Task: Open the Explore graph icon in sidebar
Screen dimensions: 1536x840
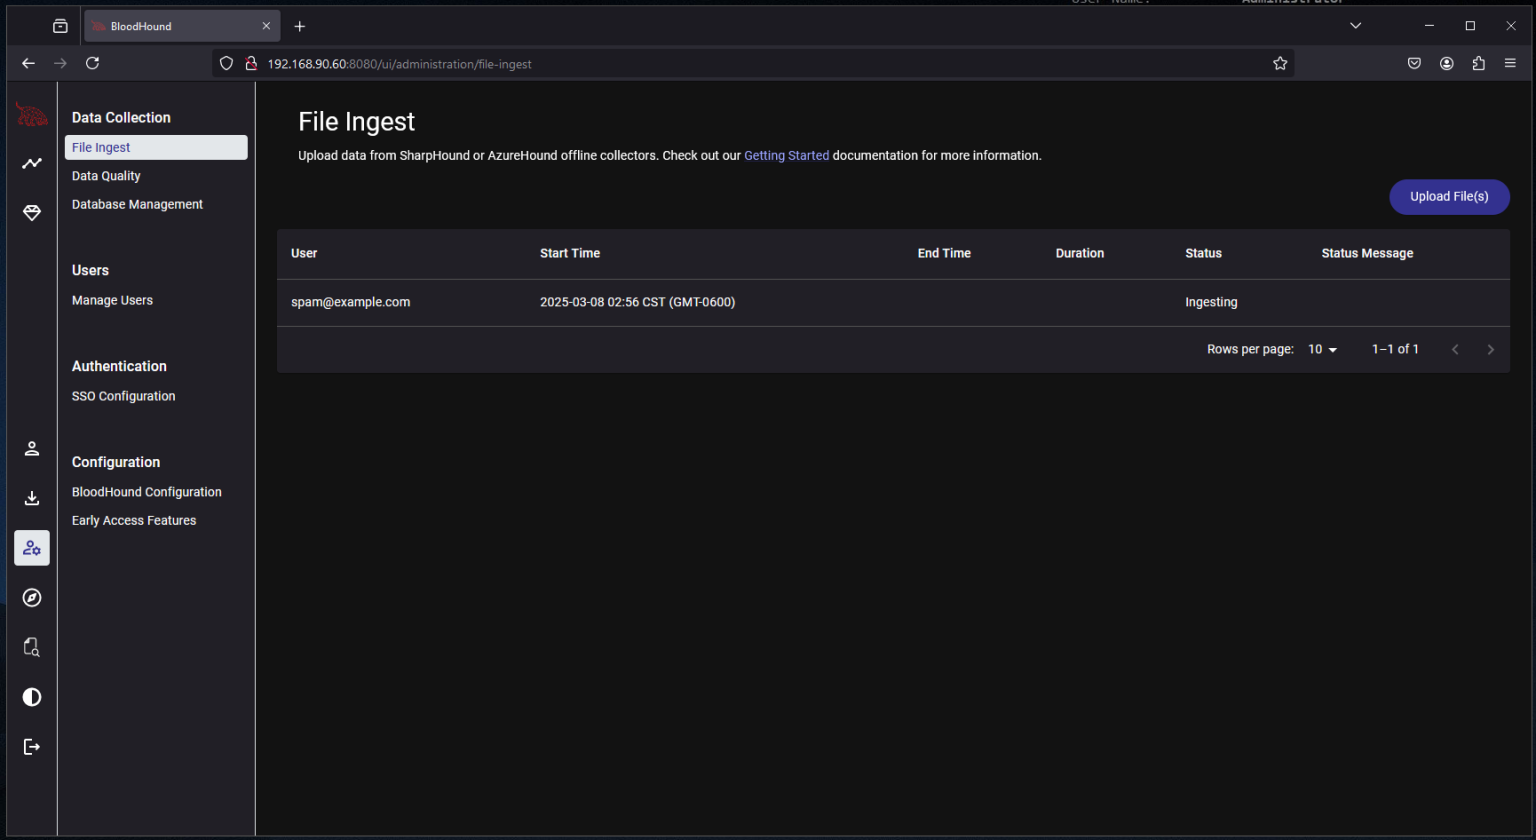Action: tap(32, 163)
